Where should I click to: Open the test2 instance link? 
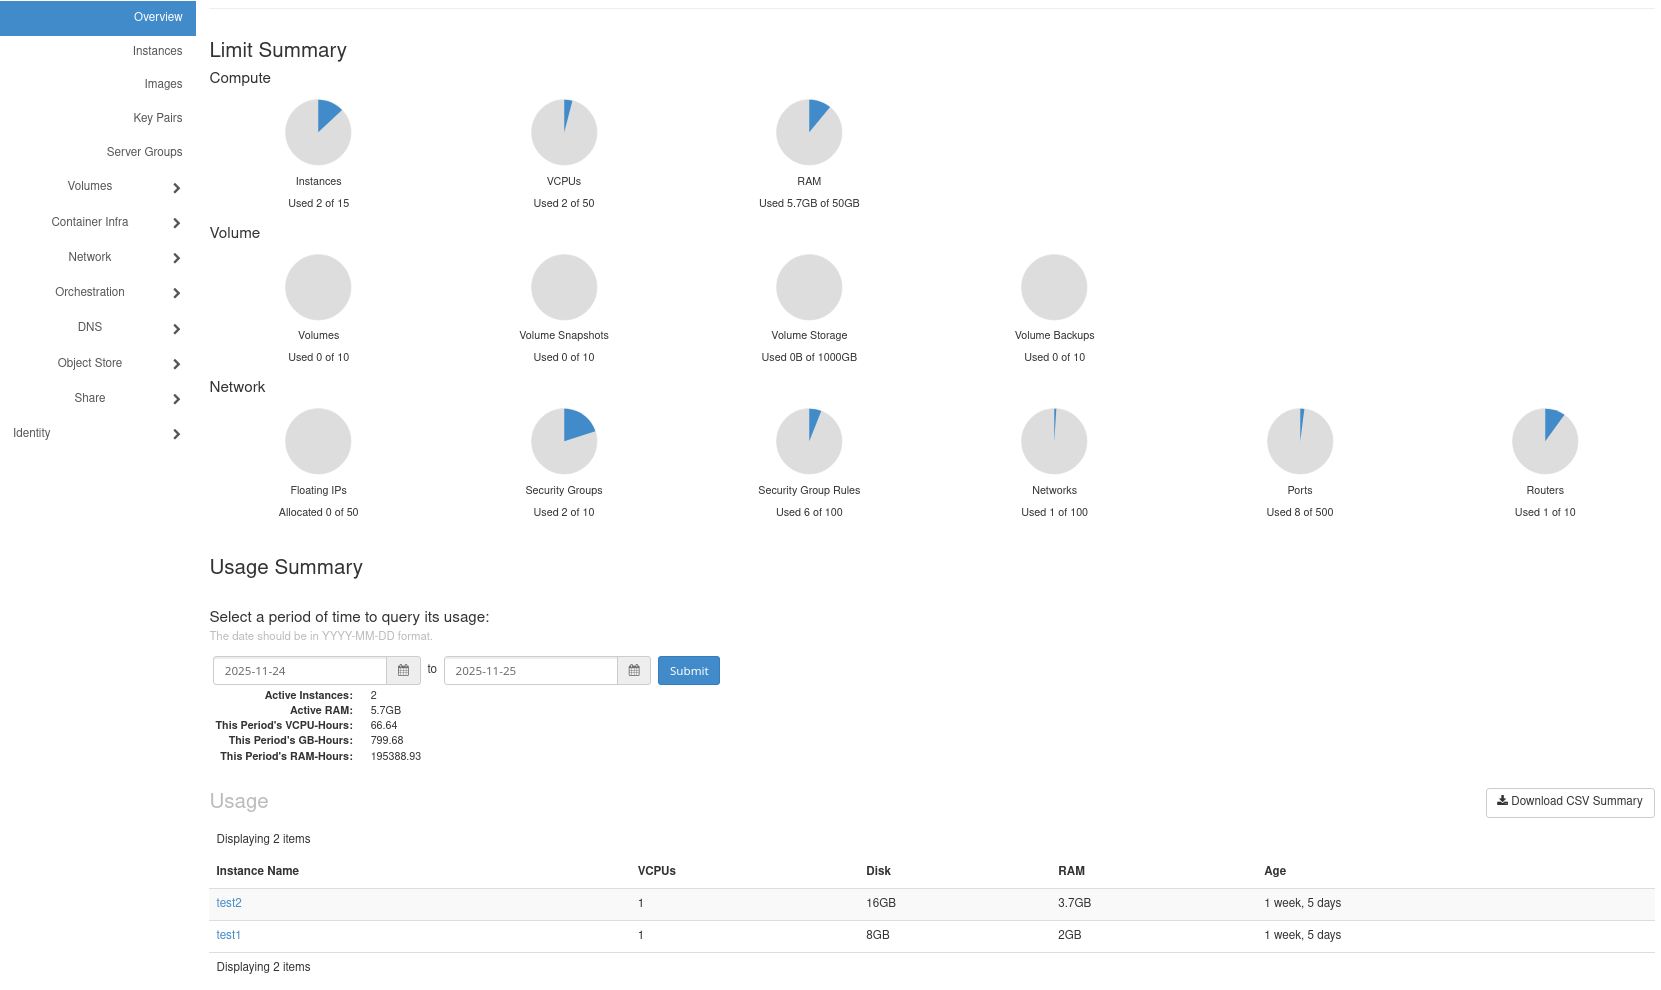229,904
